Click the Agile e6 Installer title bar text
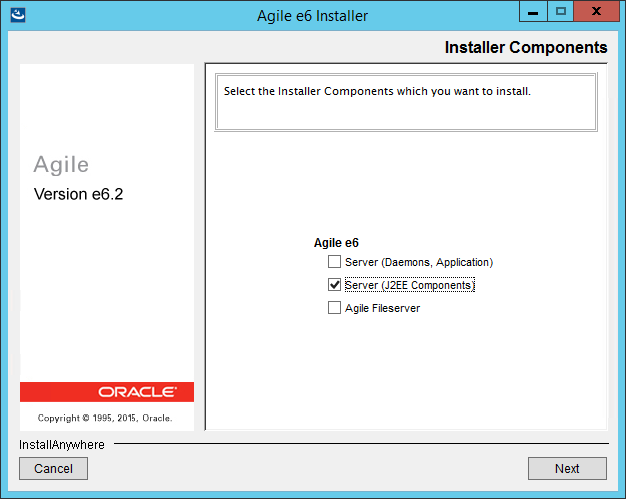626x499 pixels. coord(312,16)
